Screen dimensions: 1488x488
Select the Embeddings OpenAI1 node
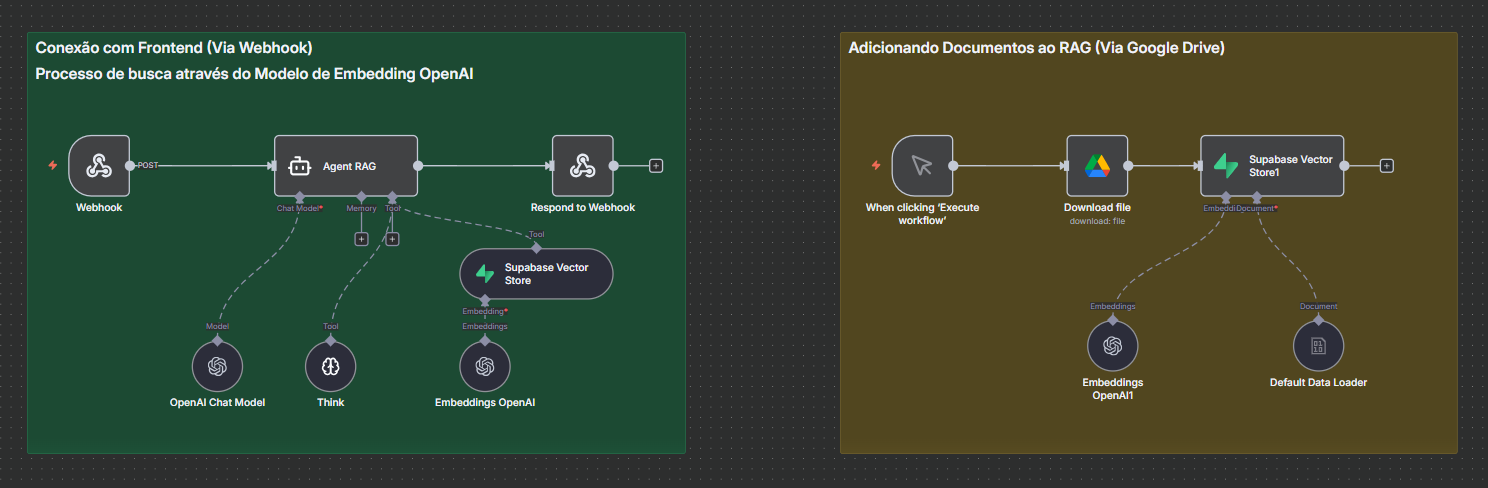click(1112, 346)
